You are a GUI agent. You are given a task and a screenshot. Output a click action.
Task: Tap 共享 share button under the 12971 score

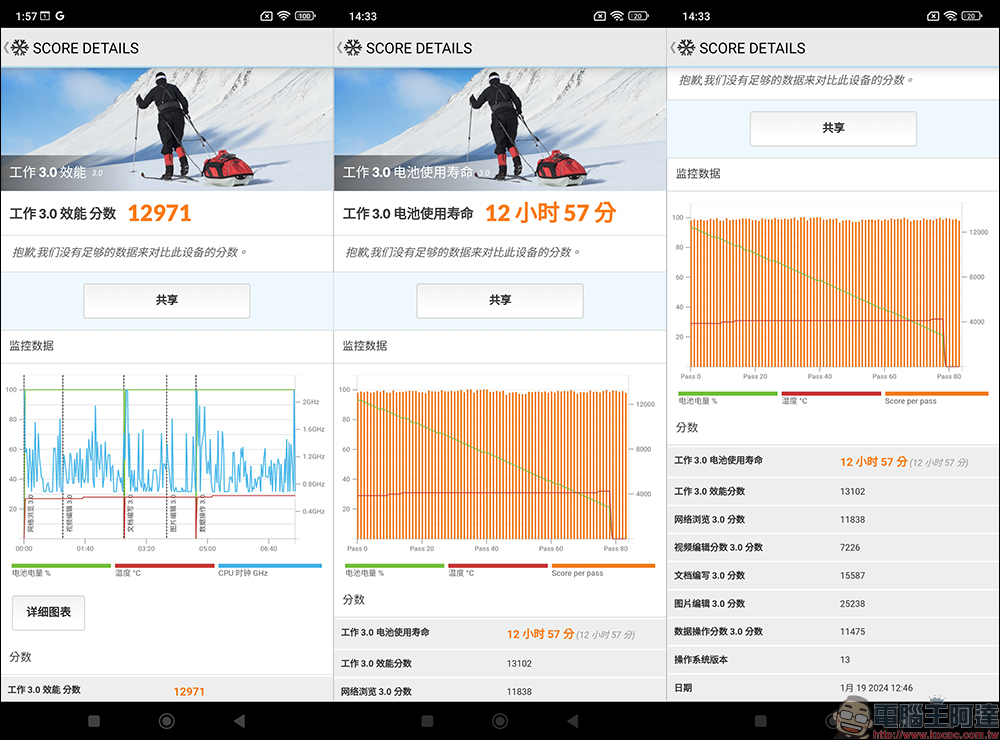coord(166,300)
